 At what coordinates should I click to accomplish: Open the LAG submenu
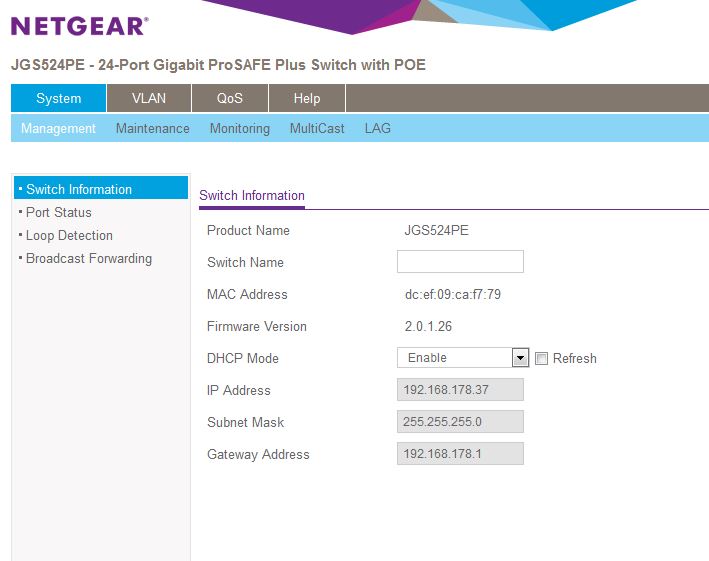coord(378,128)
